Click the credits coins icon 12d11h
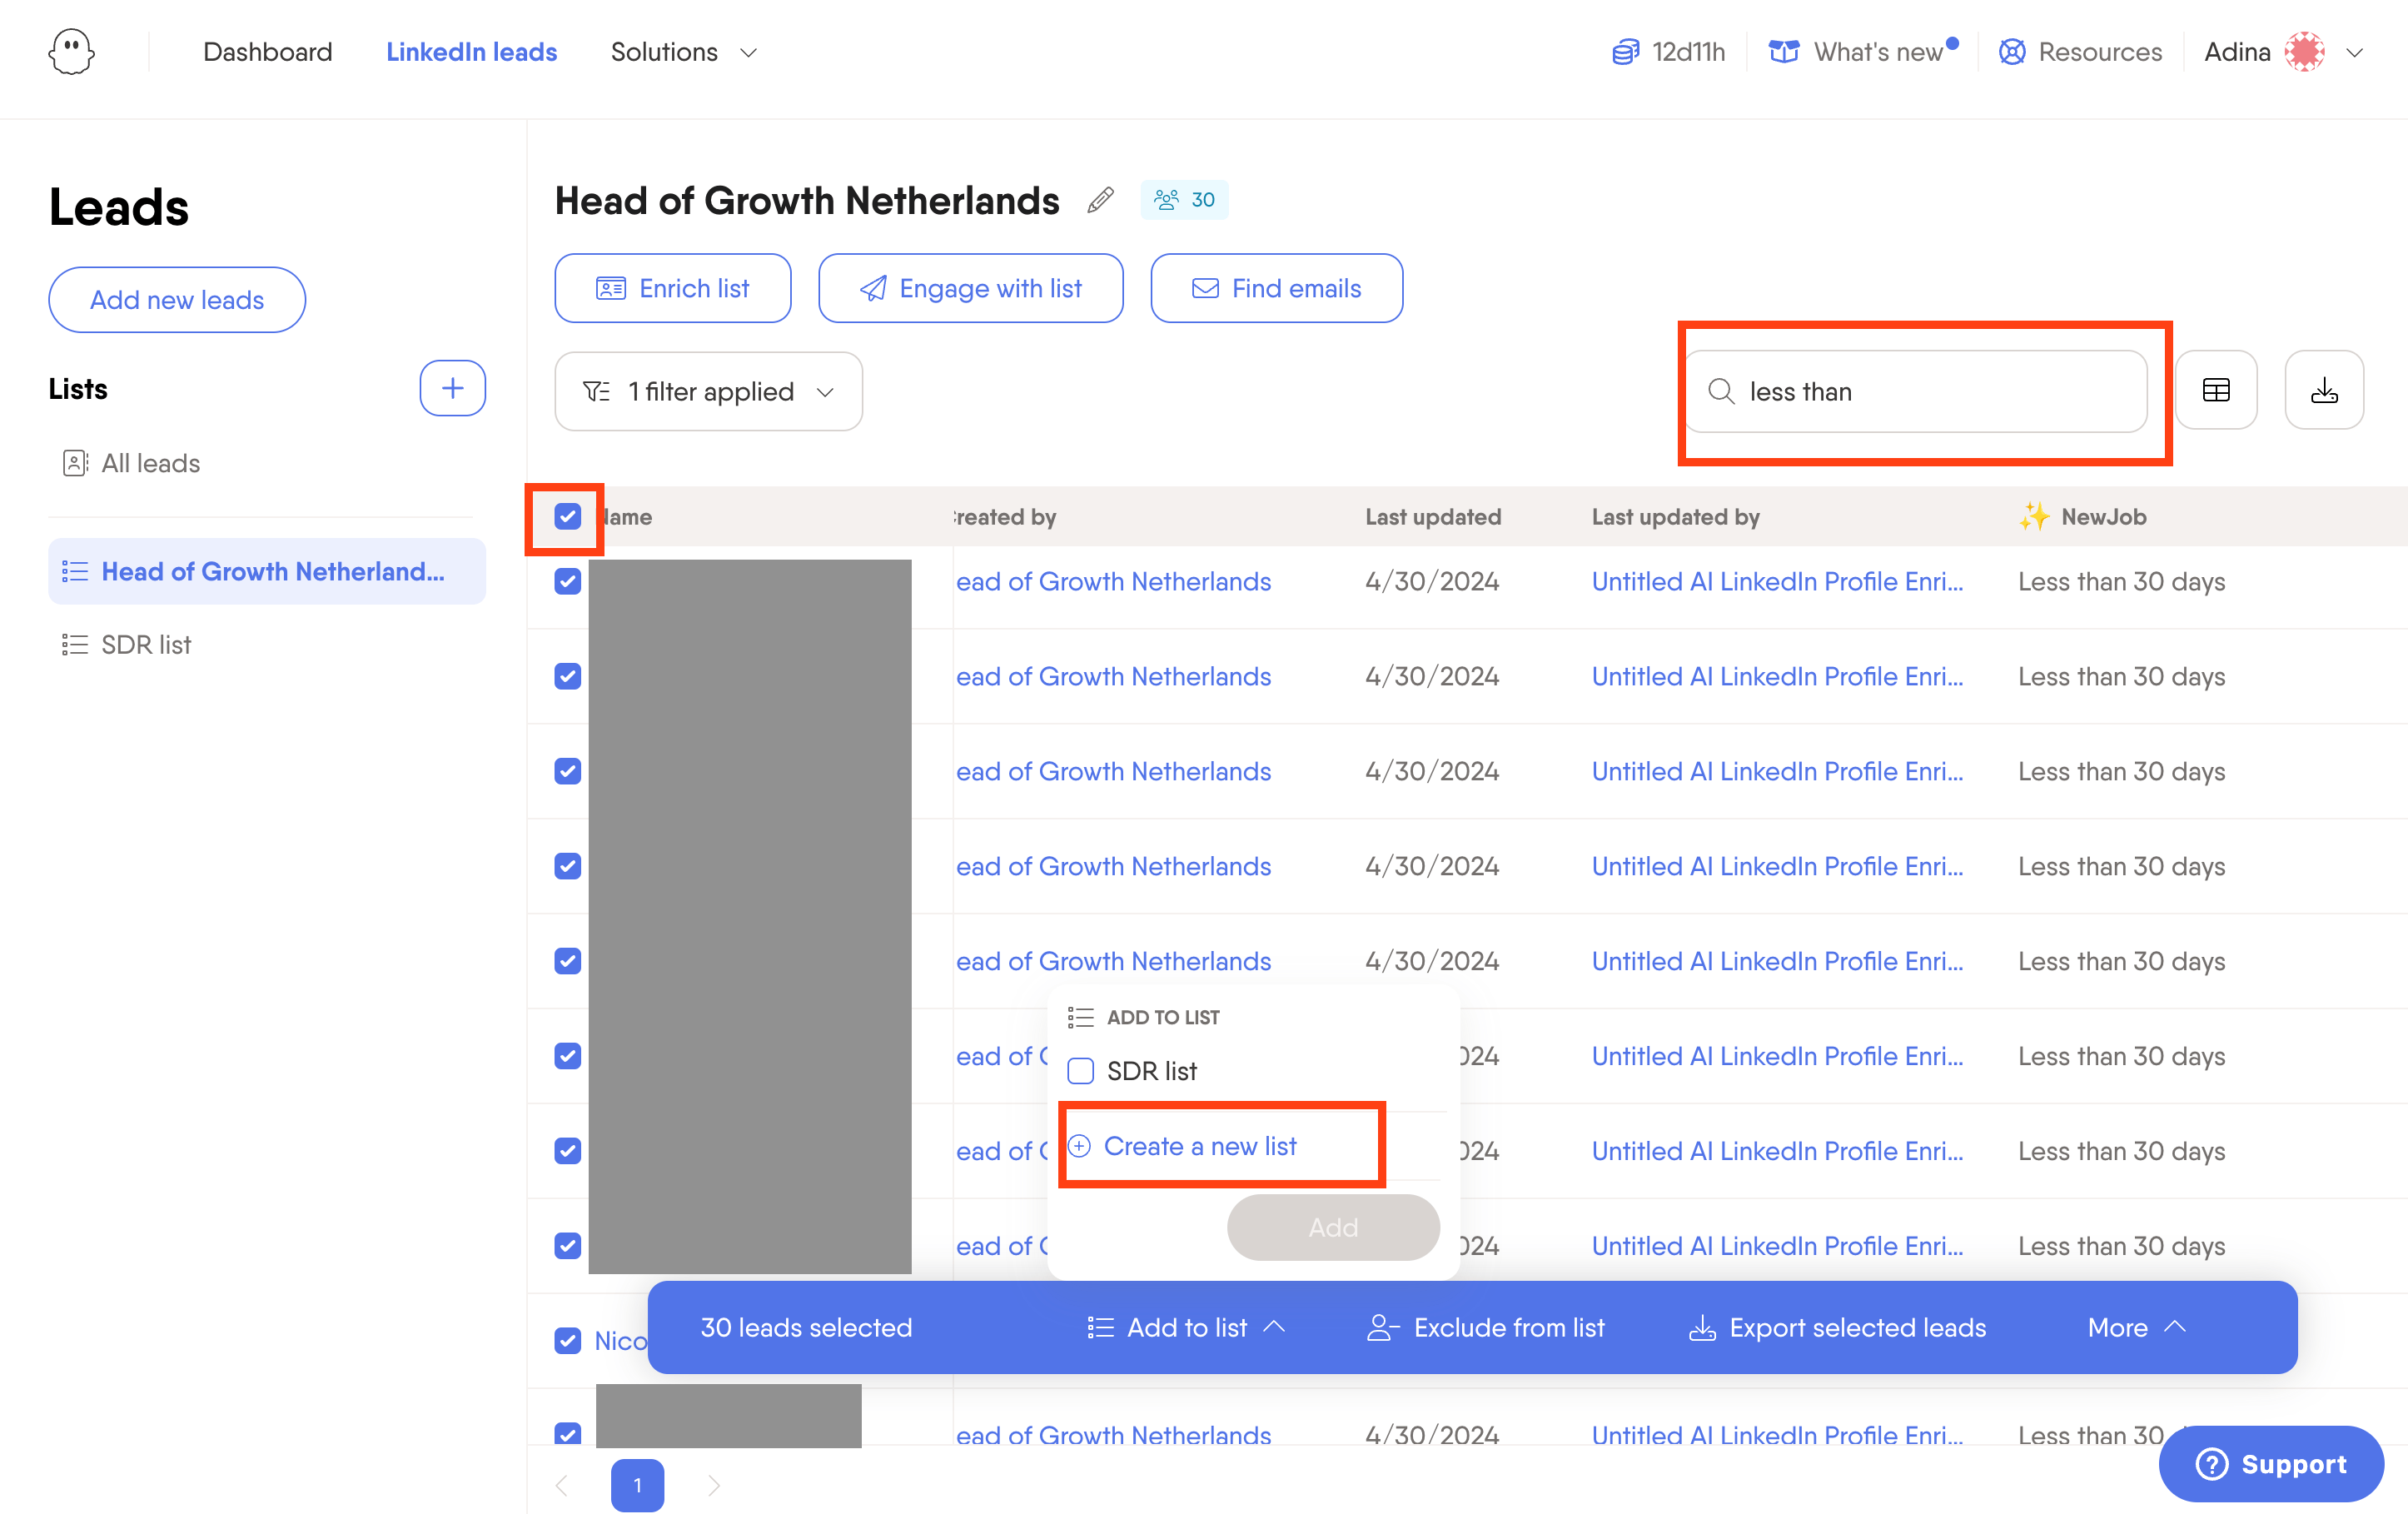This screenshot has height=1514, width=2408. tap(1625, 52)
